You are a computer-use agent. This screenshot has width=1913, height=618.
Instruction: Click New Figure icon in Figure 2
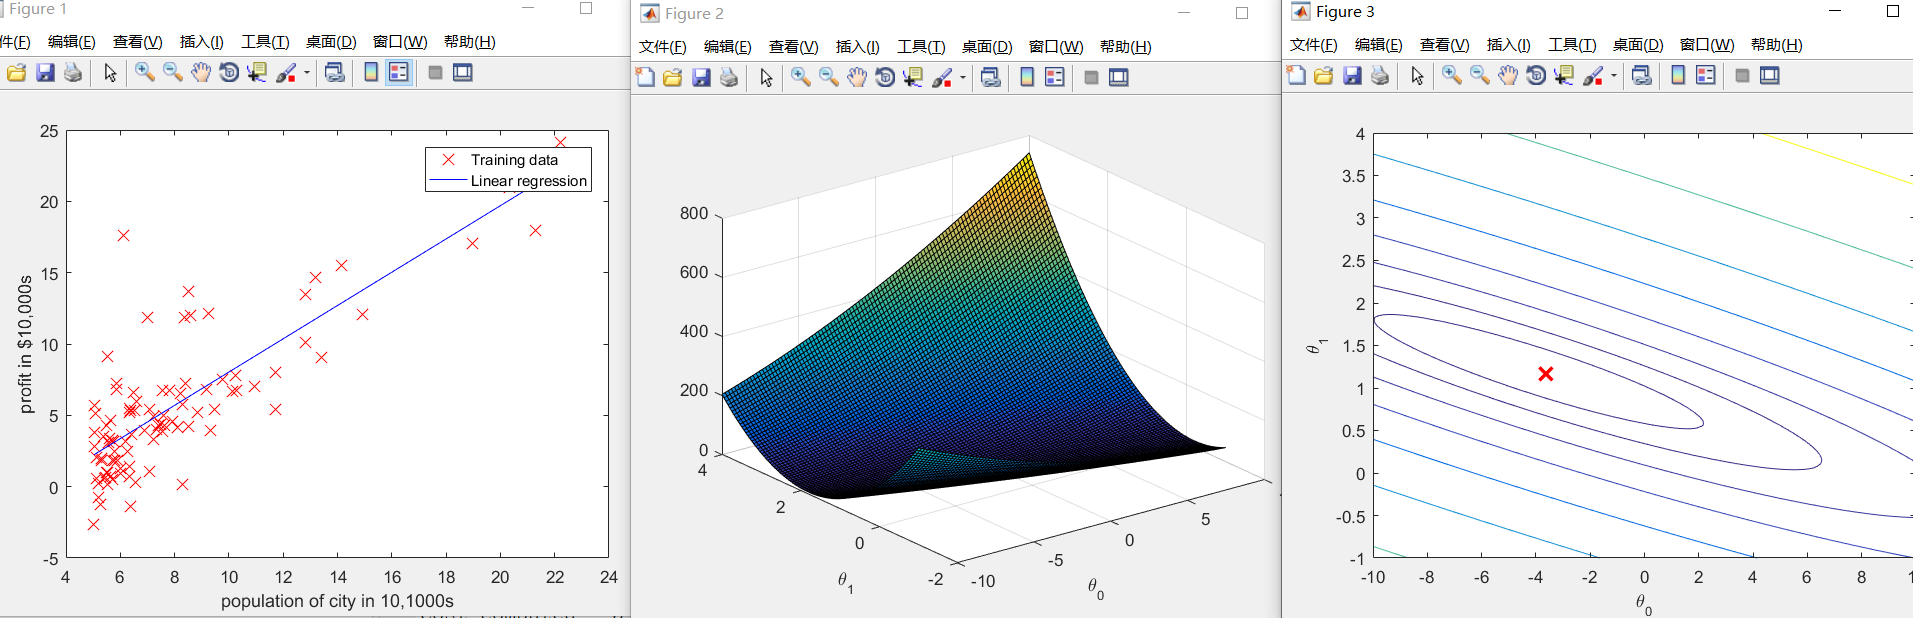(x=645, y=78)
